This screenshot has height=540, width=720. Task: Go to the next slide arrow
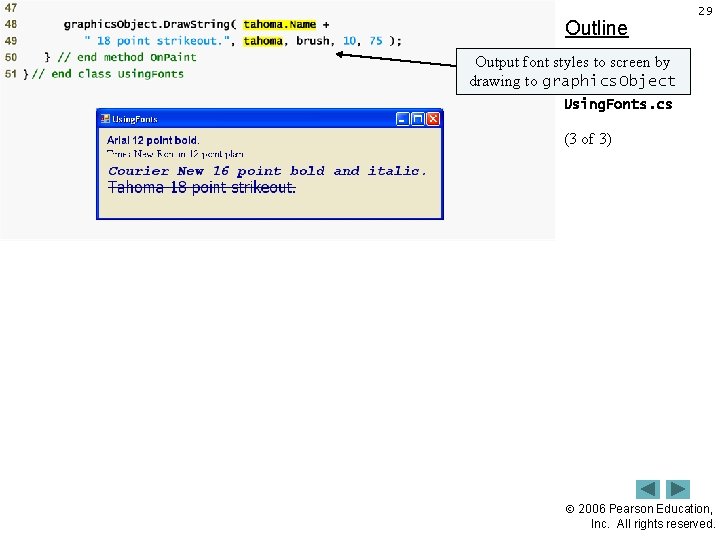tap(678, 489)
